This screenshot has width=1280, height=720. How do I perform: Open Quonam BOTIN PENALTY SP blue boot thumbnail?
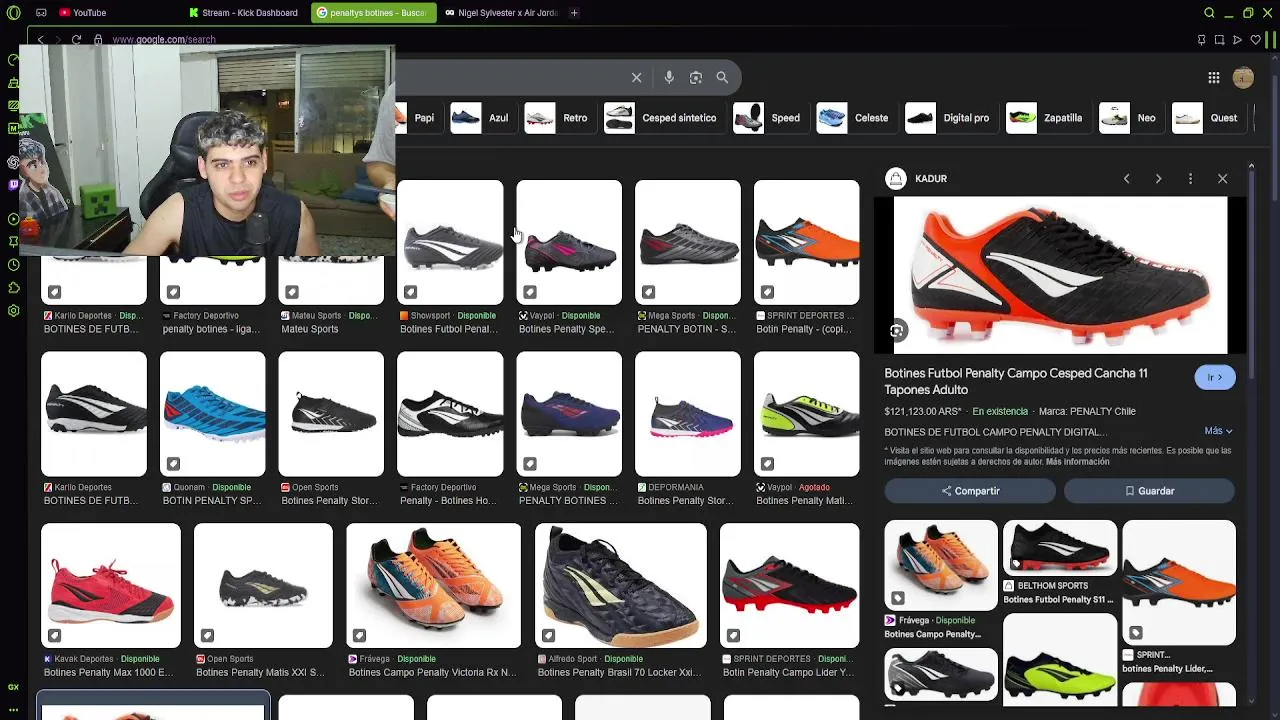[x=213, y=413]
